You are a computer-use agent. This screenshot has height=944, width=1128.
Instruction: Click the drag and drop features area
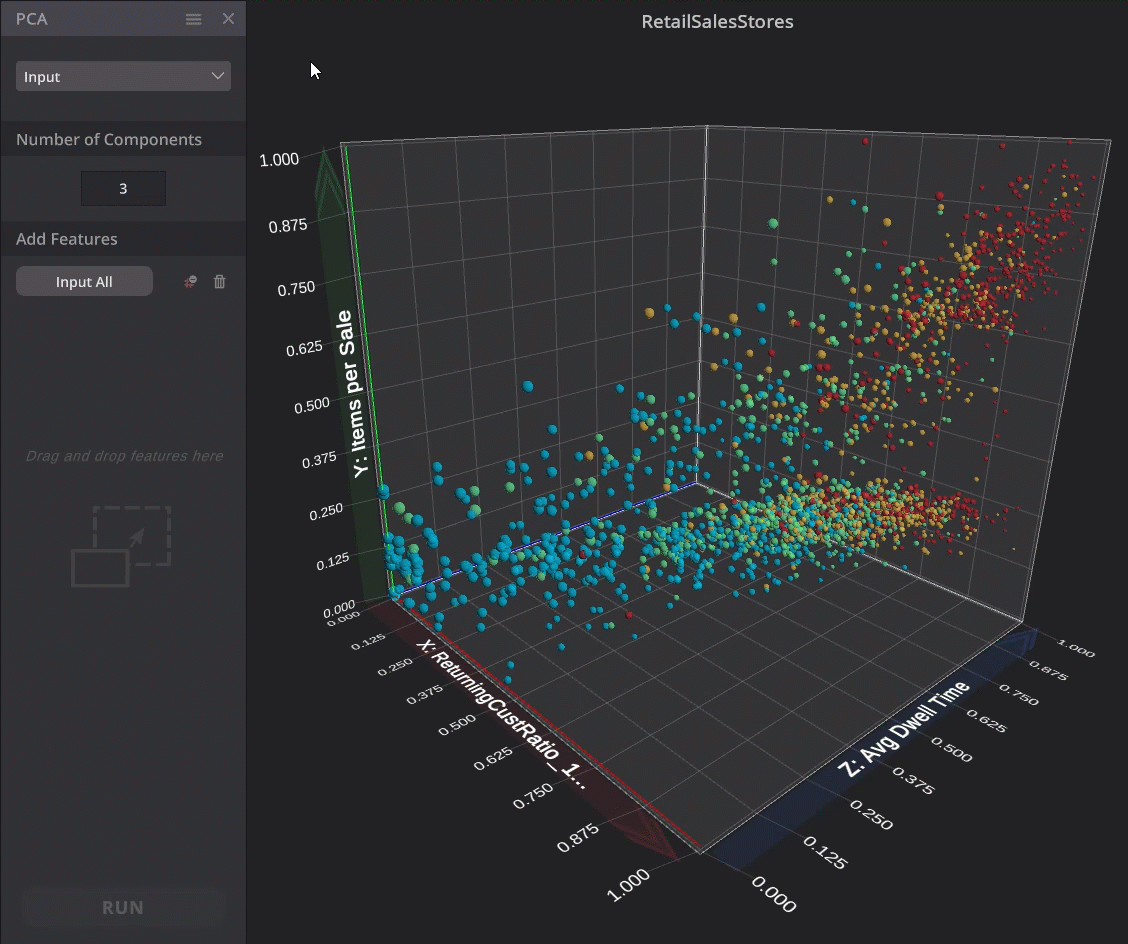pos(123,519)
